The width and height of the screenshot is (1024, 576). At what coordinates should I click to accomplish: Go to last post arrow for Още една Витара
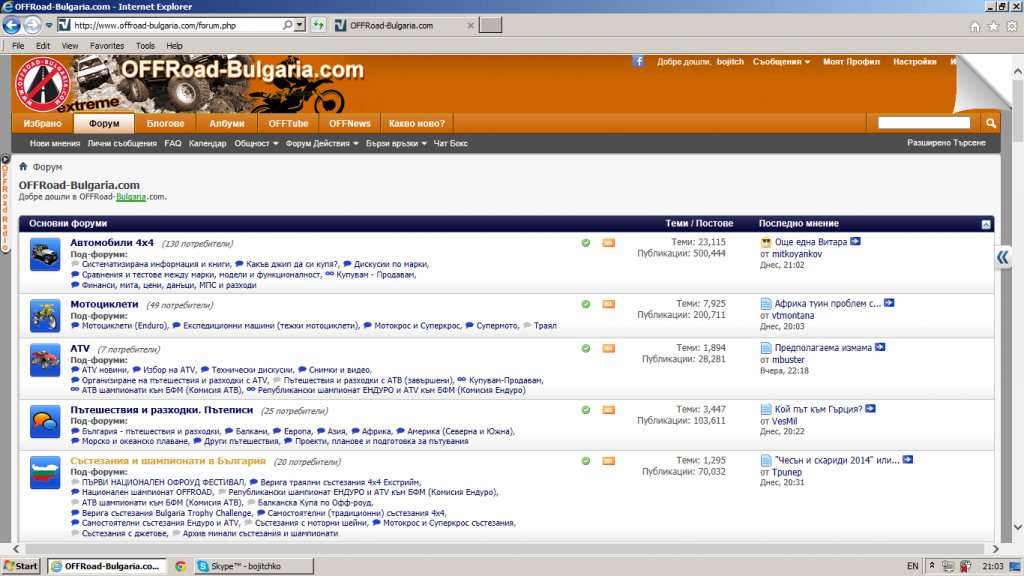(x=856, y=242)
